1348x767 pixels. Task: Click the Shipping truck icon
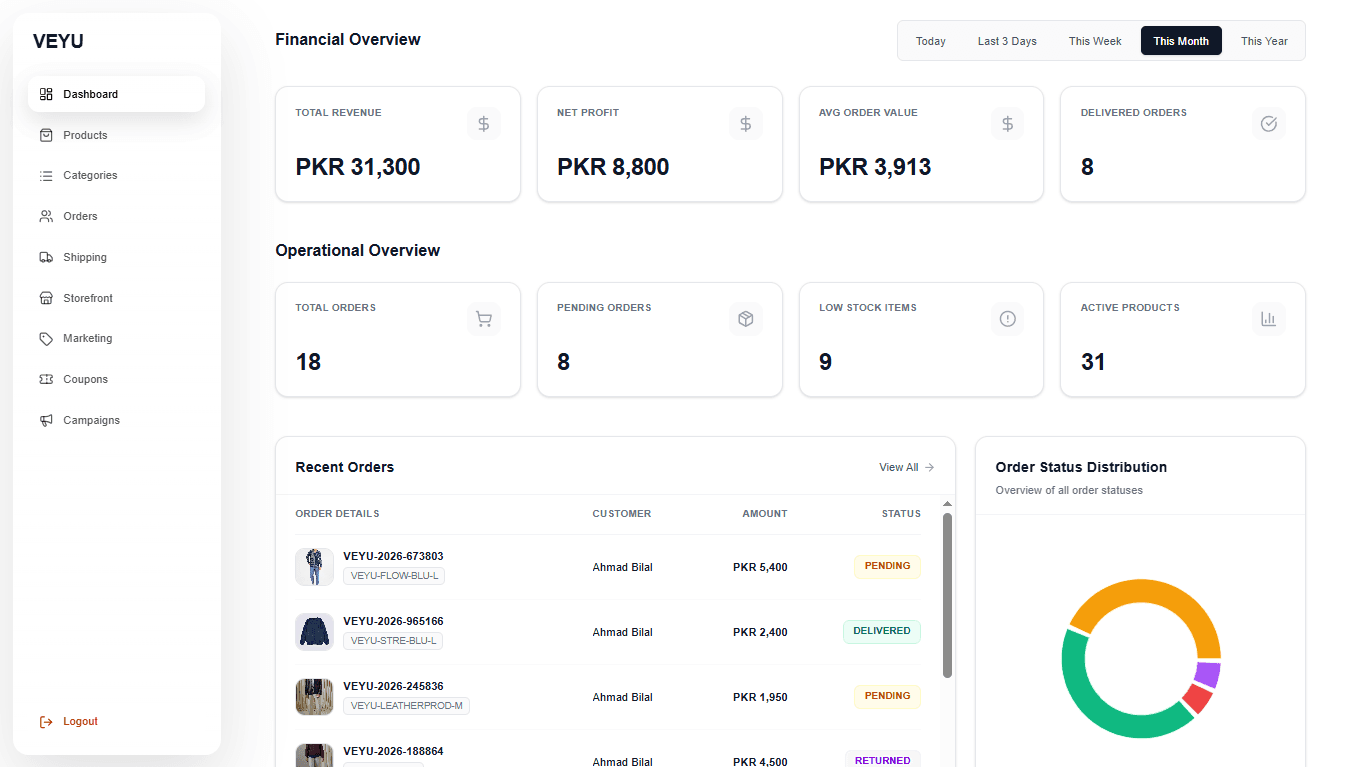(46, 257)
